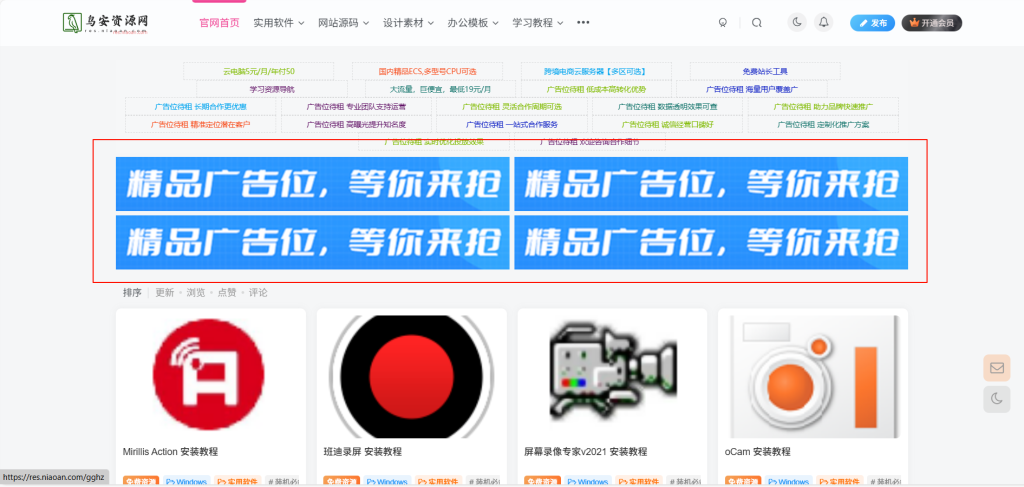Click the floating mail contact icon
The height and width of the screenshot is (487, 1024).
point(997,368)
